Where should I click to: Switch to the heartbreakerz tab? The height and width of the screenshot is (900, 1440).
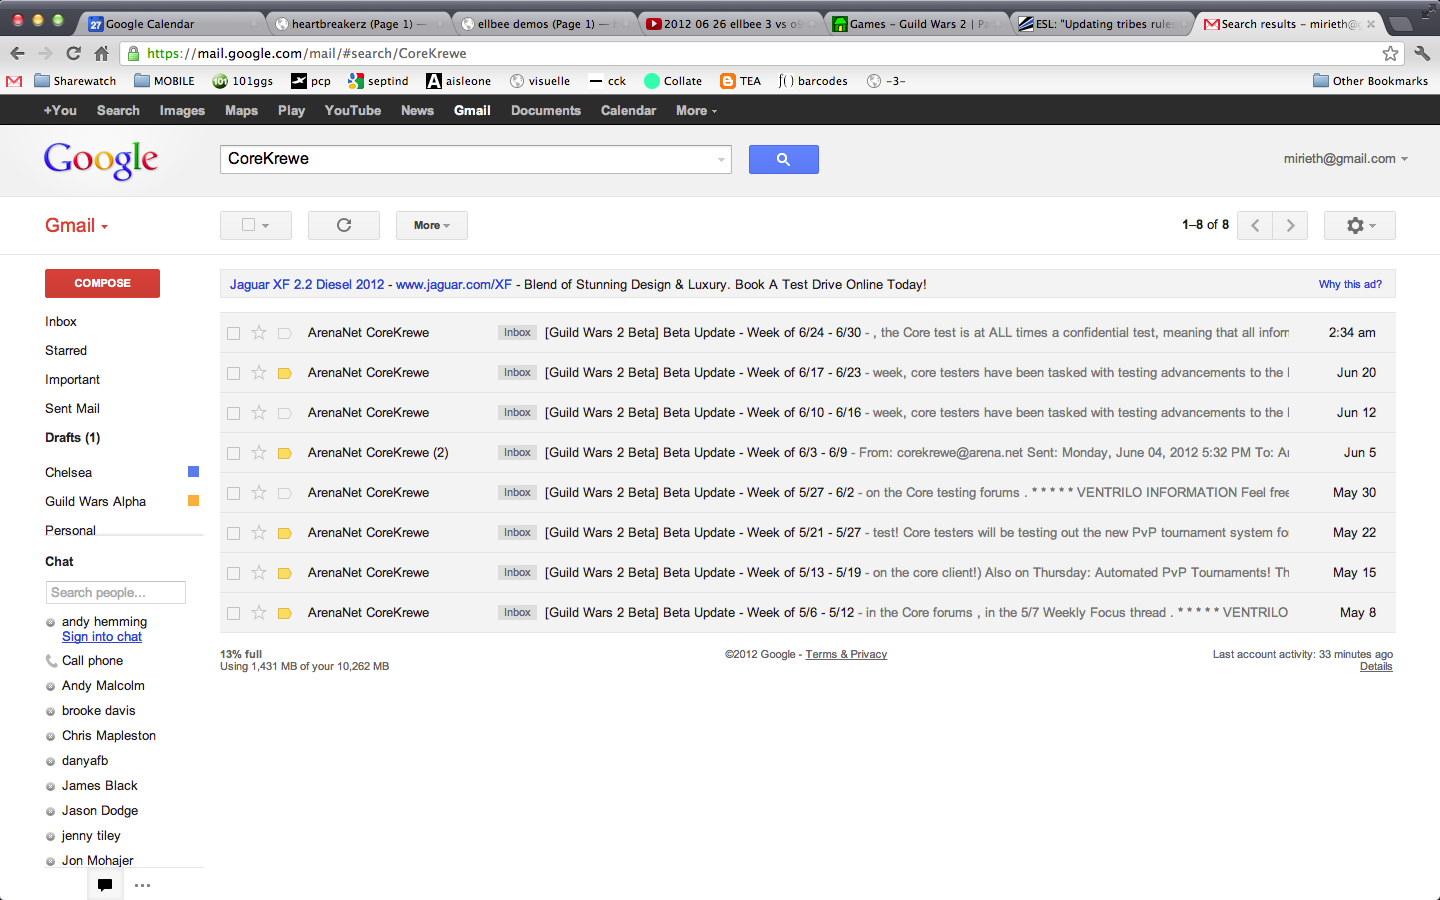point(358,24)
